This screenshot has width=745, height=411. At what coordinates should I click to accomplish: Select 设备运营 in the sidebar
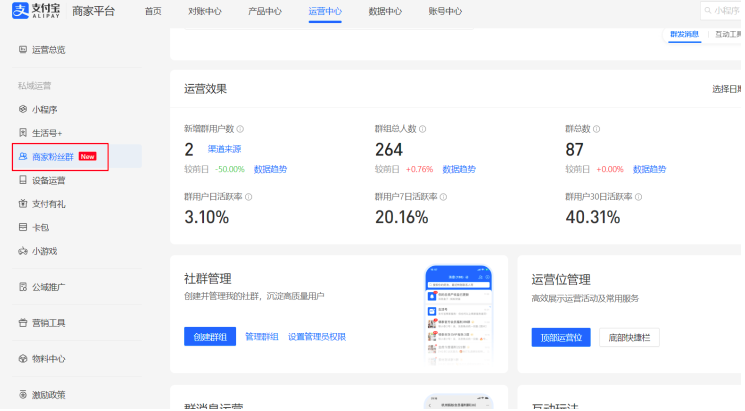[x=48, y=181]
